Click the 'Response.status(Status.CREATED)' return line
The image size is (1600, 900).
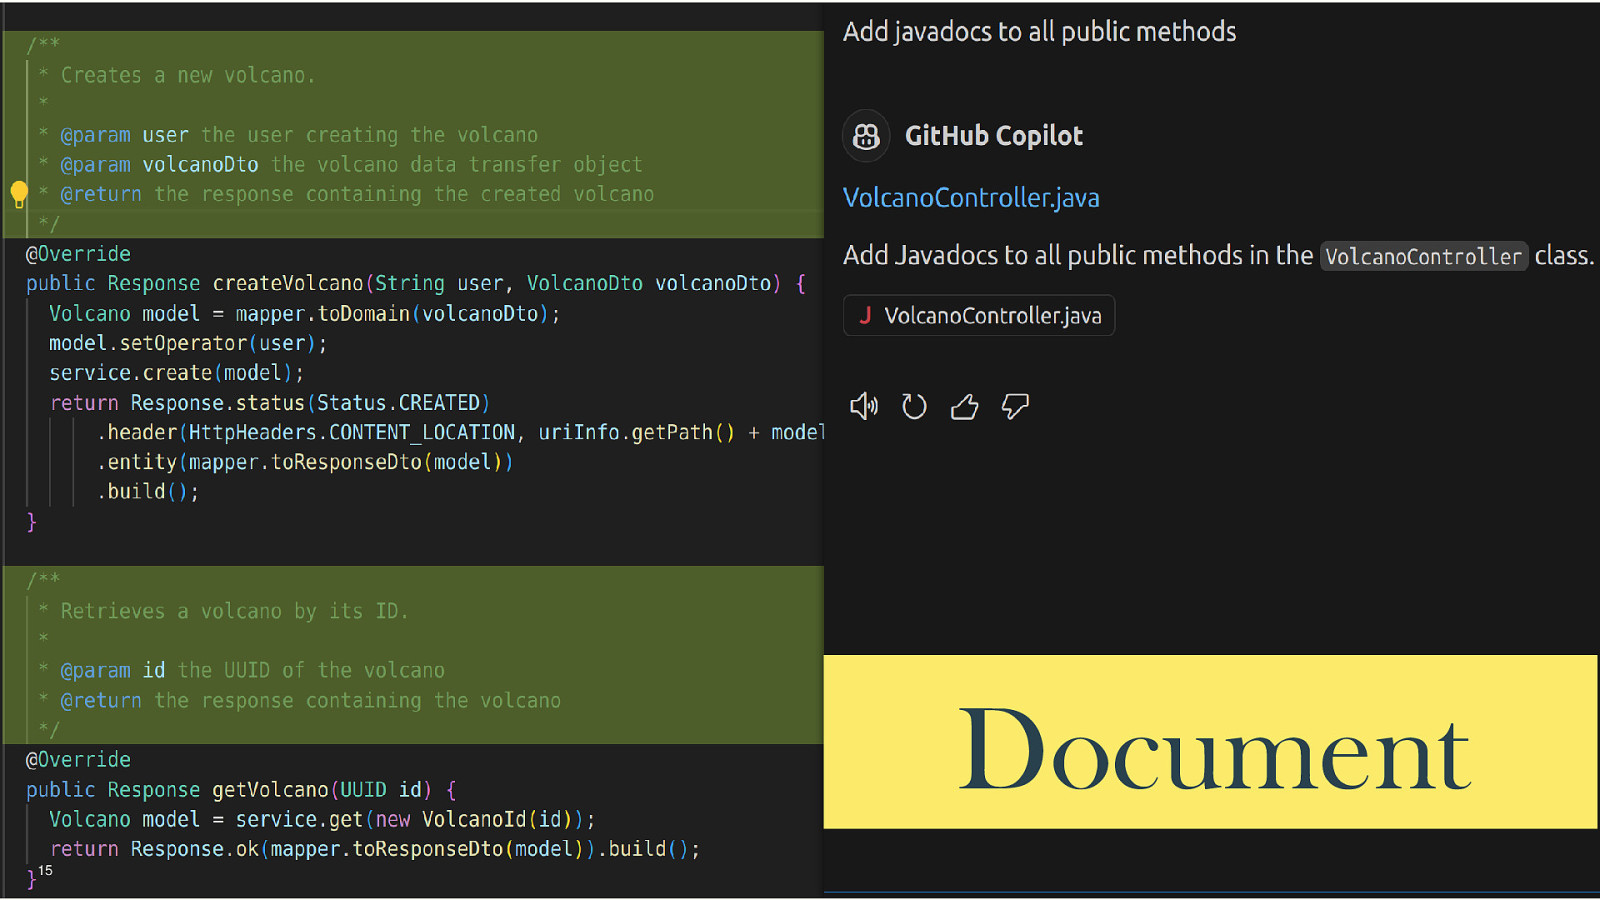pyautogui.click(x=270, y=403)
